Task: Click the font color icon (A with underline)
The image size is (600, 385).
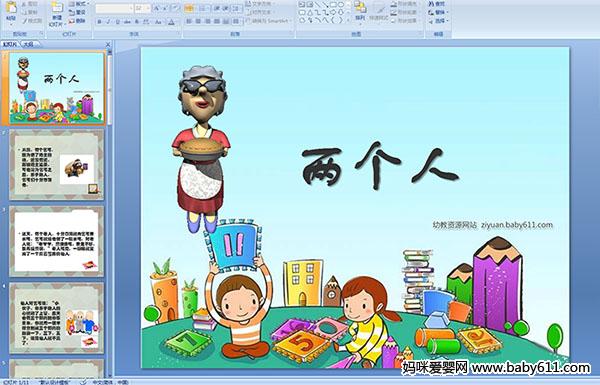Action: (171, 22)
